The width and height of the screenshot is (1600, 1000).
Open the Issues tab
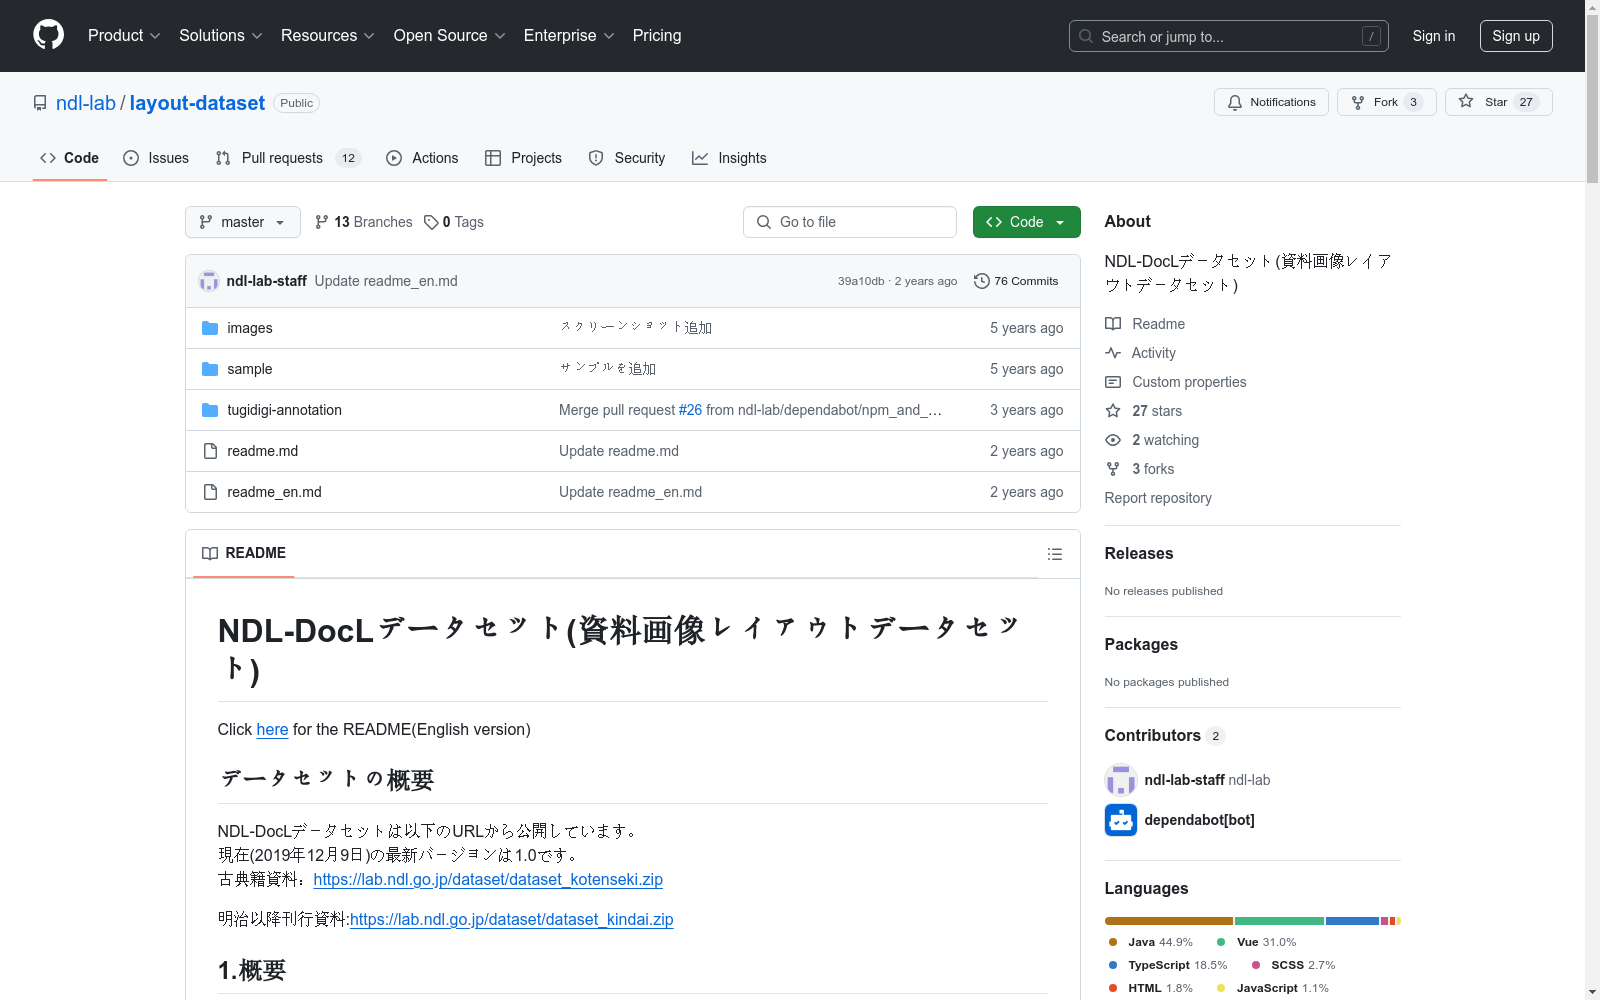click(x=156, y=158)
